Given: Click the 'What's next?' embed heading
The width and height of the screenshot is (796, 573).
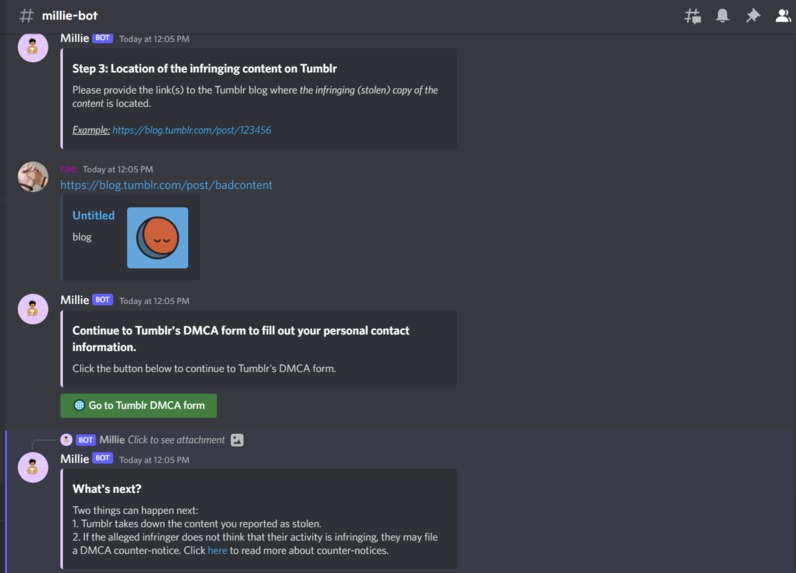Looking at the screenshot, I should click(107, 489).
